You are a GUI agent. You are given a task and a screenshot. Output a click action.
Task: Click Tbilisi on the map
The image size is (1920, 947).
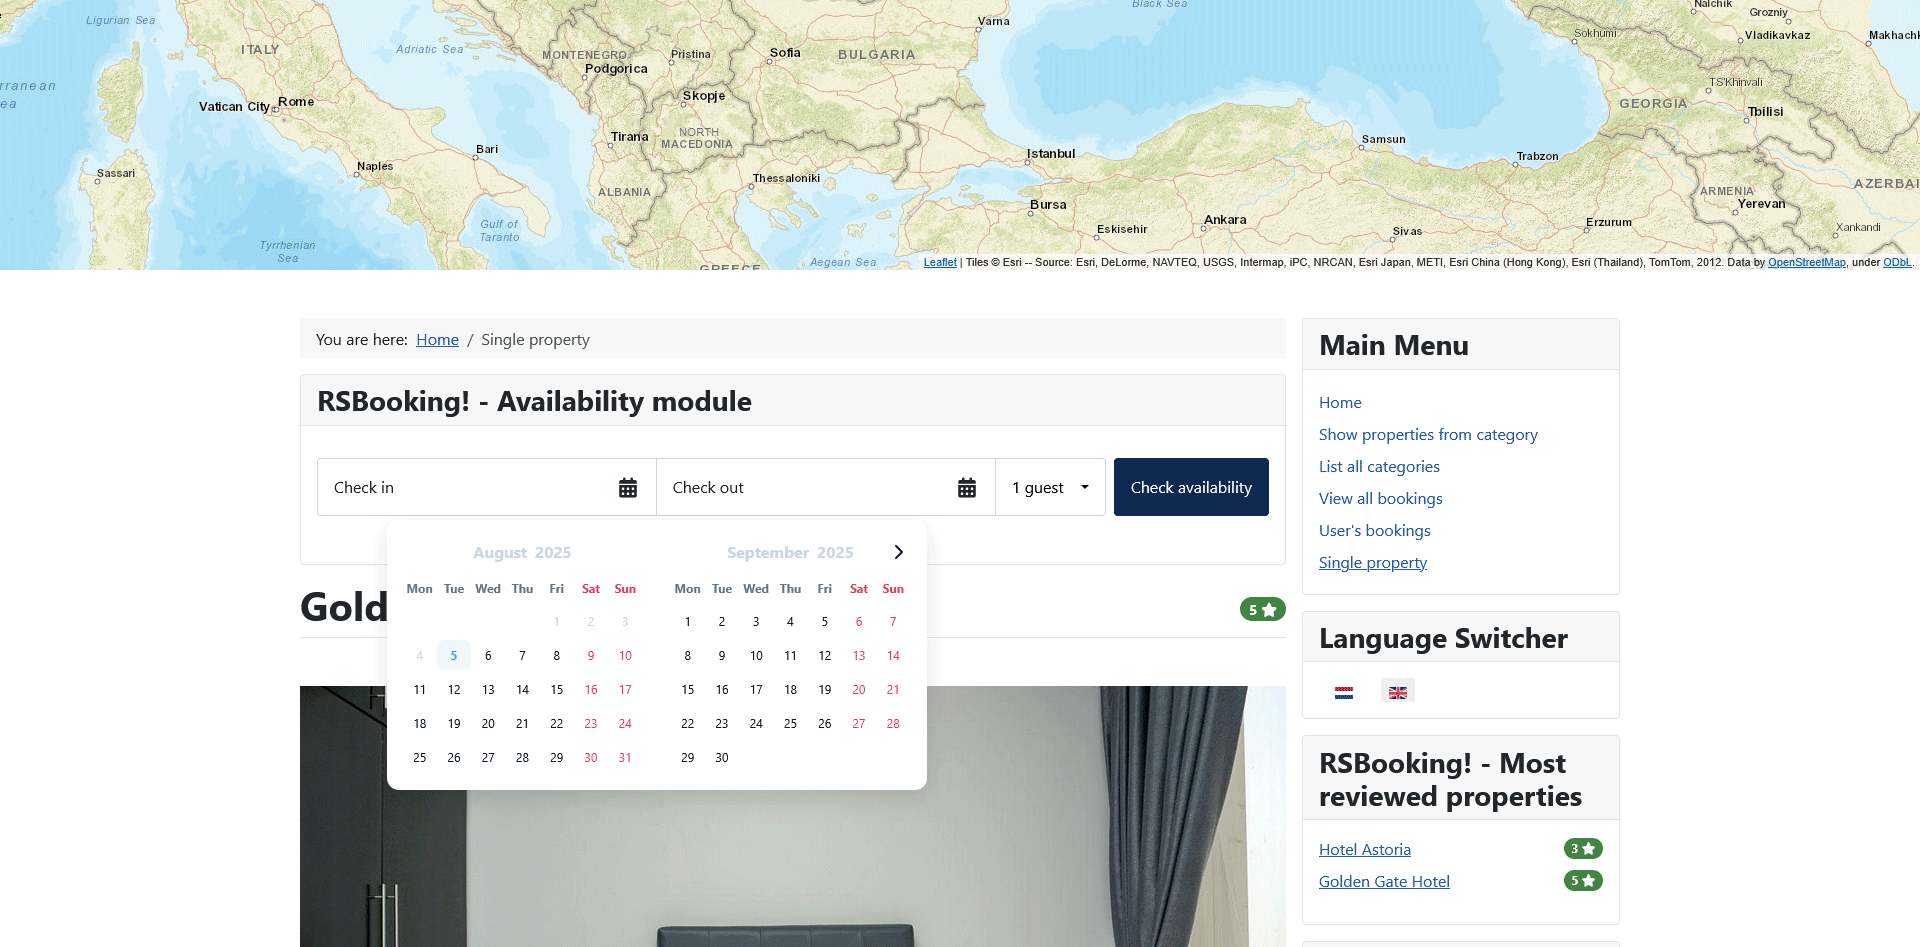tap(1766, 111)
